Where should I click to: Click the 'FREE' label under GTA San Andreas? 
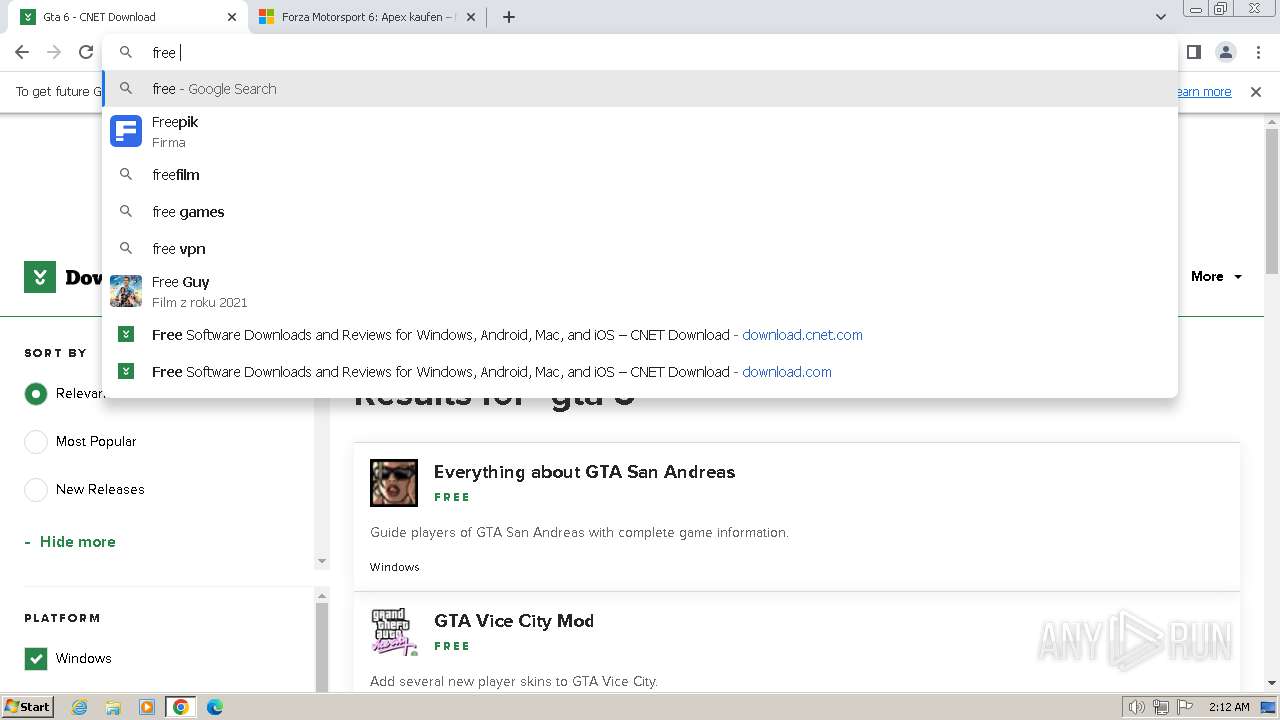(452, 497)
